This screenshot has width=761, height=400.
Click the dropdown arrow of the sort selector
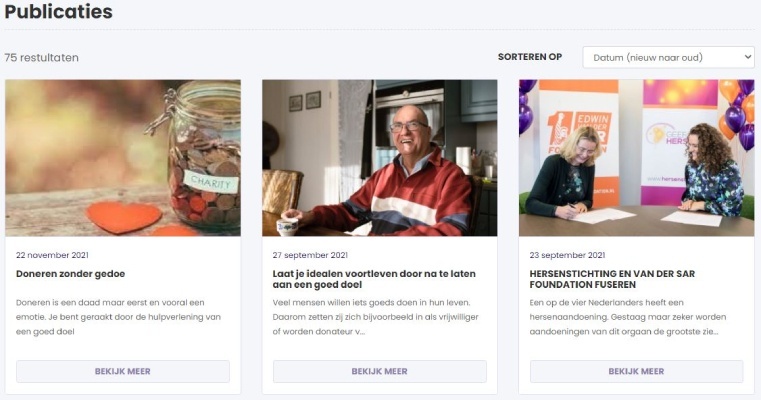(747, 57)
